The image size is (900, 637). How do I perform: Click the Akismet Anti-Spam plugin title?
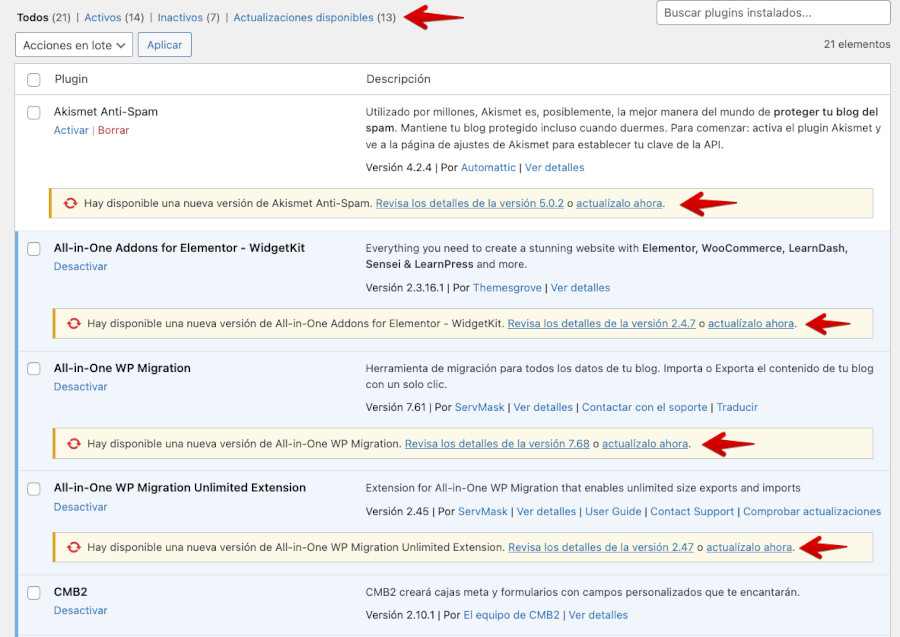[x=106, y=112]
